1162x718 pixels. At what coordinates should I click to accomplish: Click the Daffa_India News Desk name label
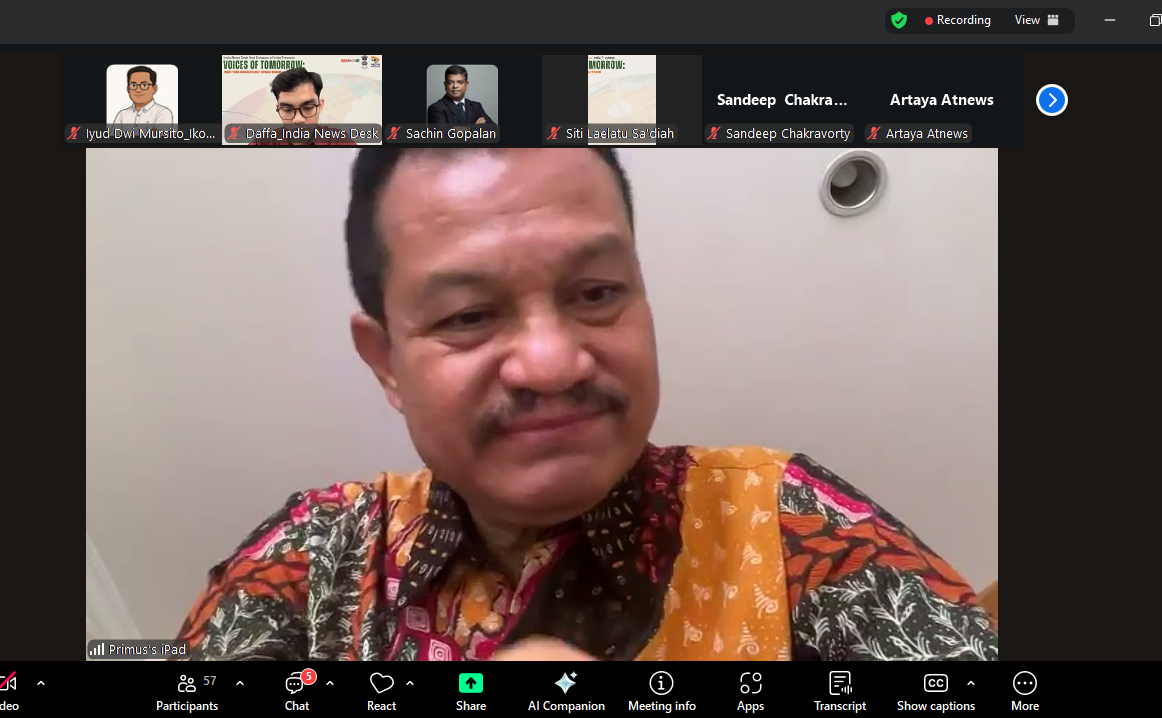pyautogui.click(x=312, y=133)
